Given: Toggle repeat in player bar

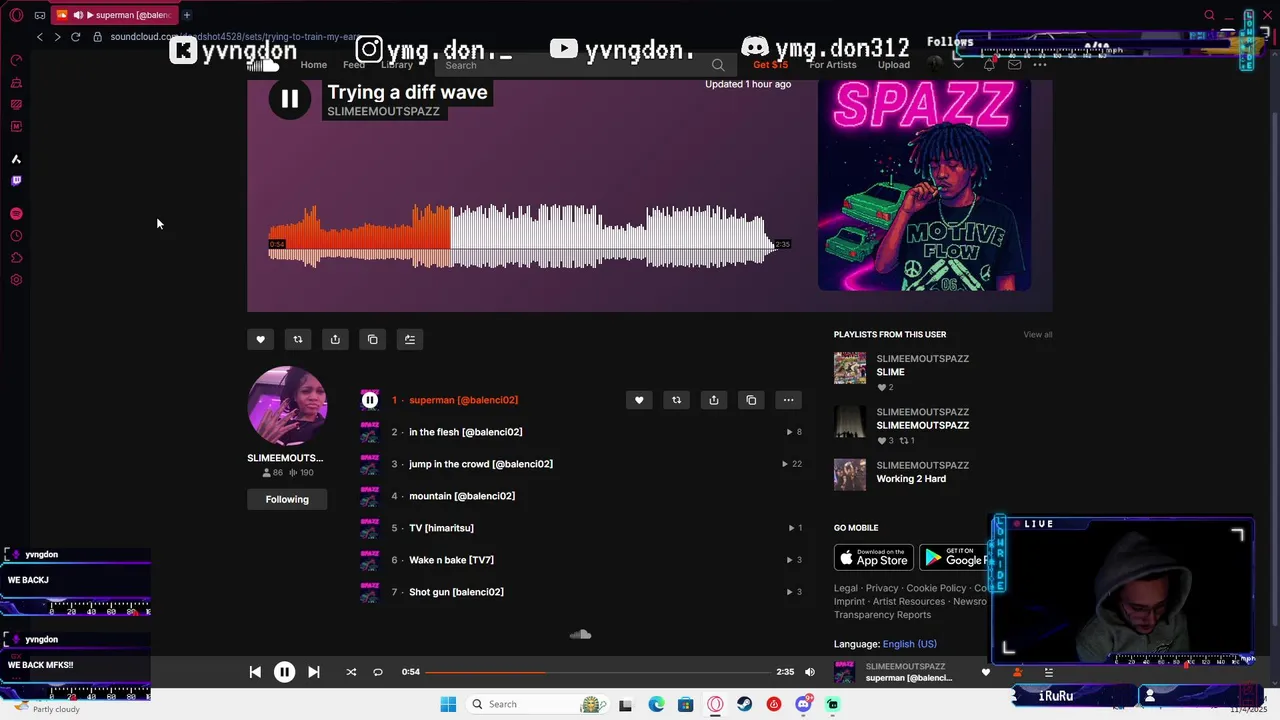Looking at the screenshot, I should 378,672.
